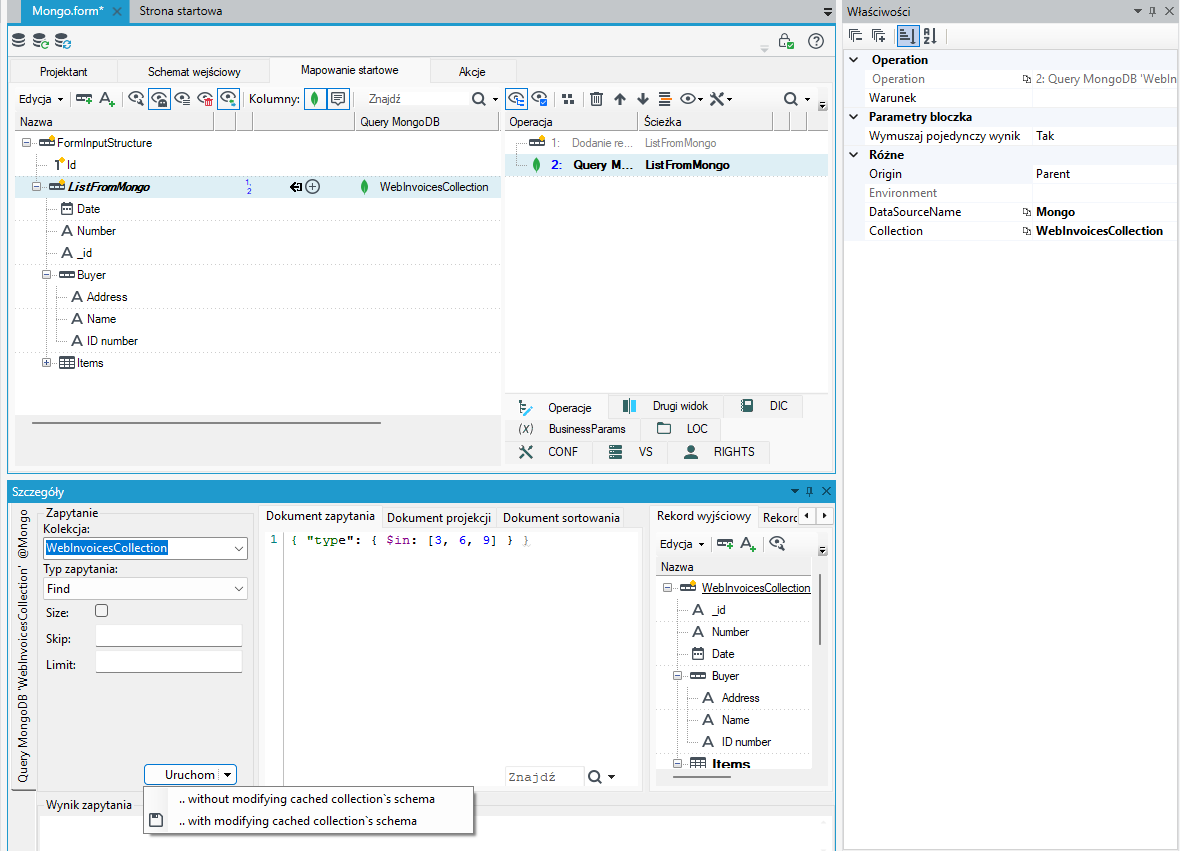Toggle the categorized view button in Właściwości
The height and width of the screenshot is (851, 1180).
pyautogui.click(x=908, y=35)
